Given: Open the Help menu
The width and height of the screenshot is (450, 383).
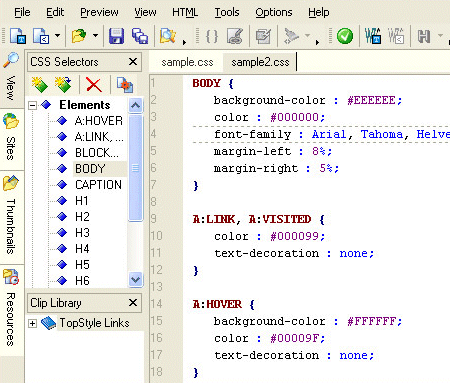Looking at the screenshot, I should [x=319, y=12].
